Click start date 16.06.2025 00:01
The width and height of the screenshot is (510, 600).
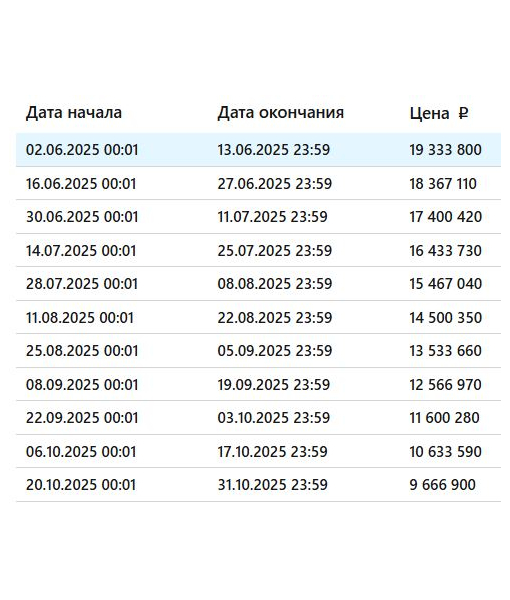point(81,184)
